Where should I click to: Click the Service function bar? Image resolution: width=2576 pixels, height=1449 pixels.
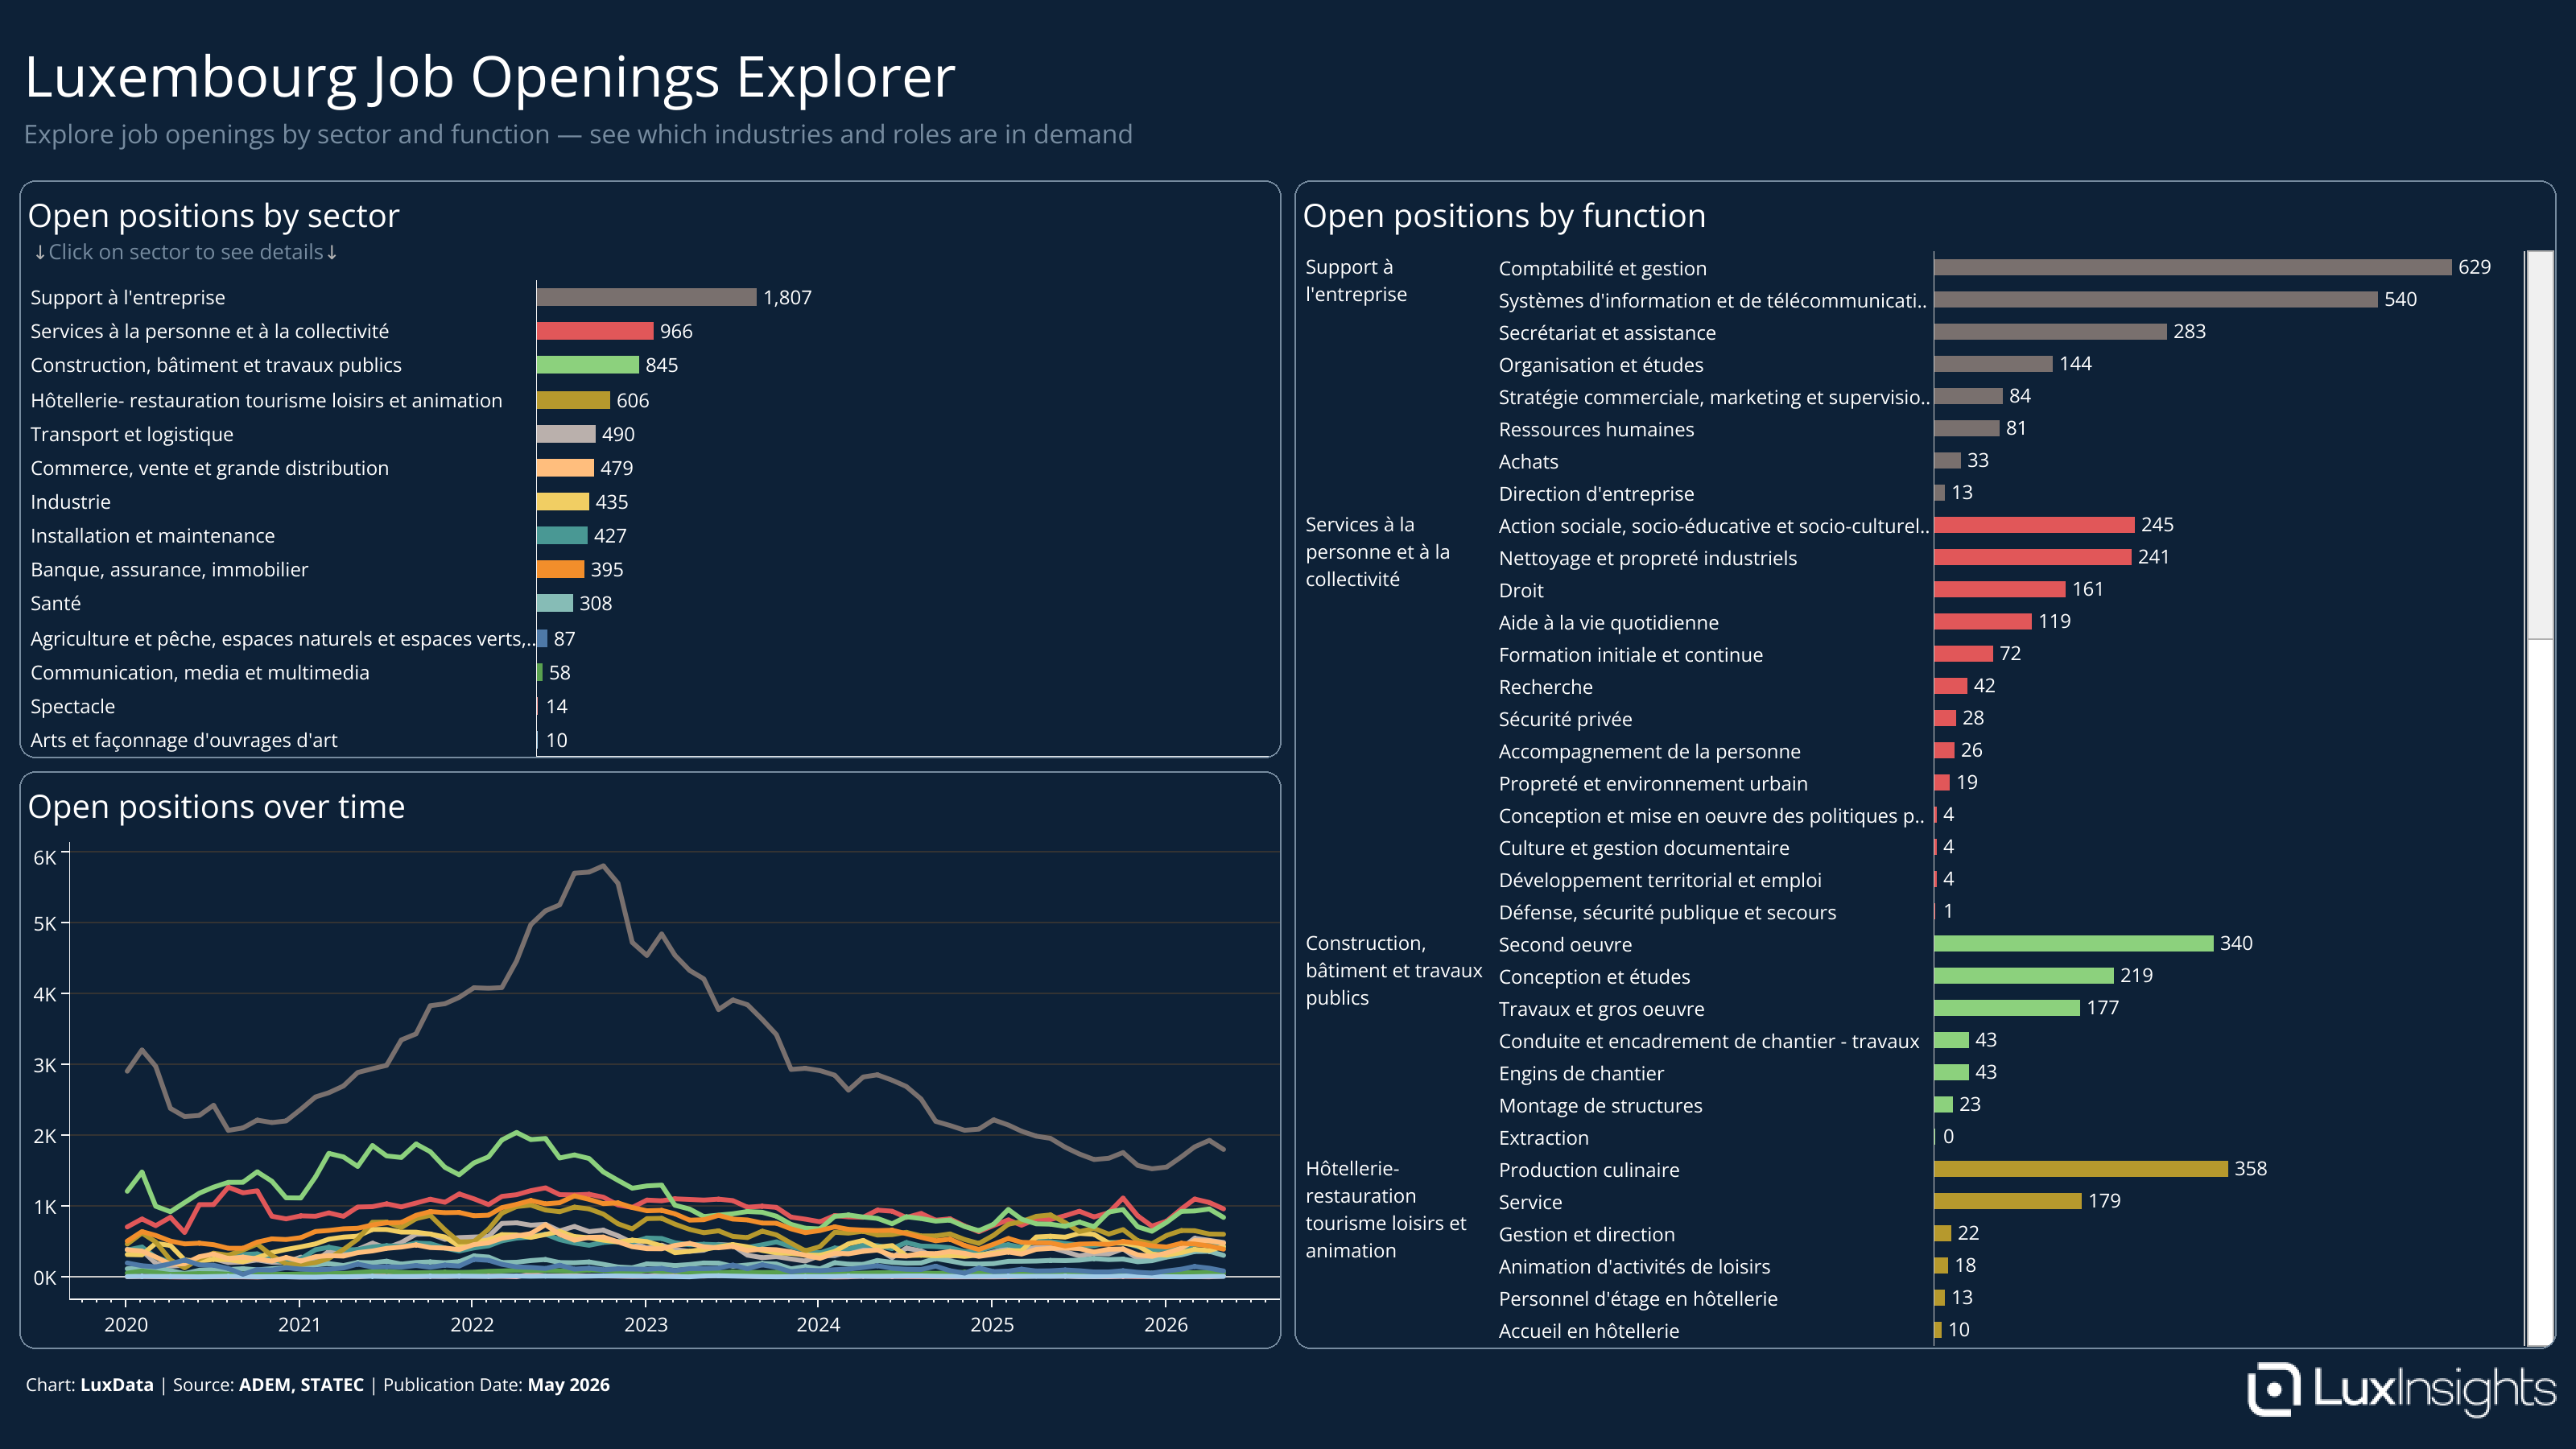(x=2007, y=1201)
